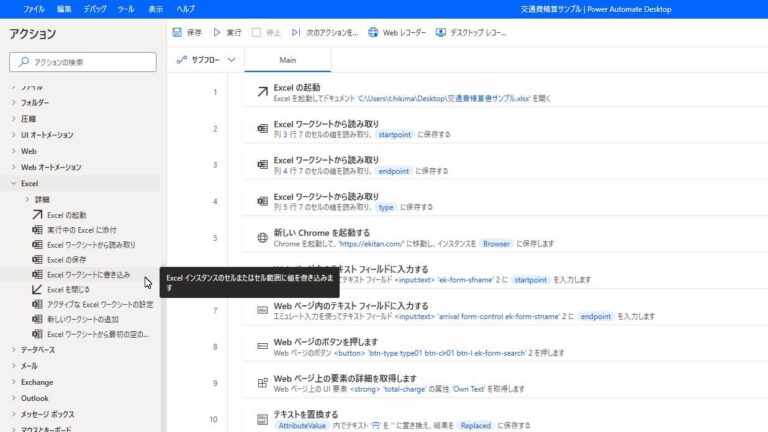This screenshot has width=768, height=432.
Task: Select Excel を閉じる action icon
Action: coord(37,289)
